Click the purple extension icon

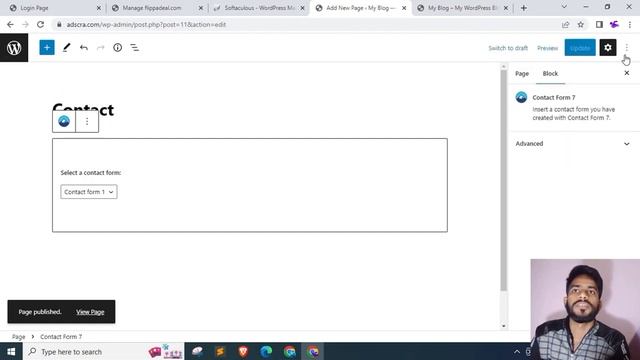(614, 24)
